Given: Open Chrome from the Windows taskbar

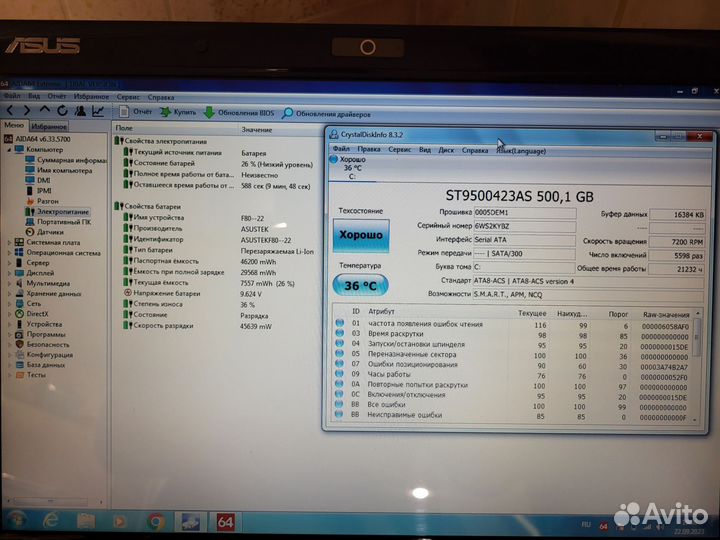Looking at the screenshot, I should tap(156, 521).
